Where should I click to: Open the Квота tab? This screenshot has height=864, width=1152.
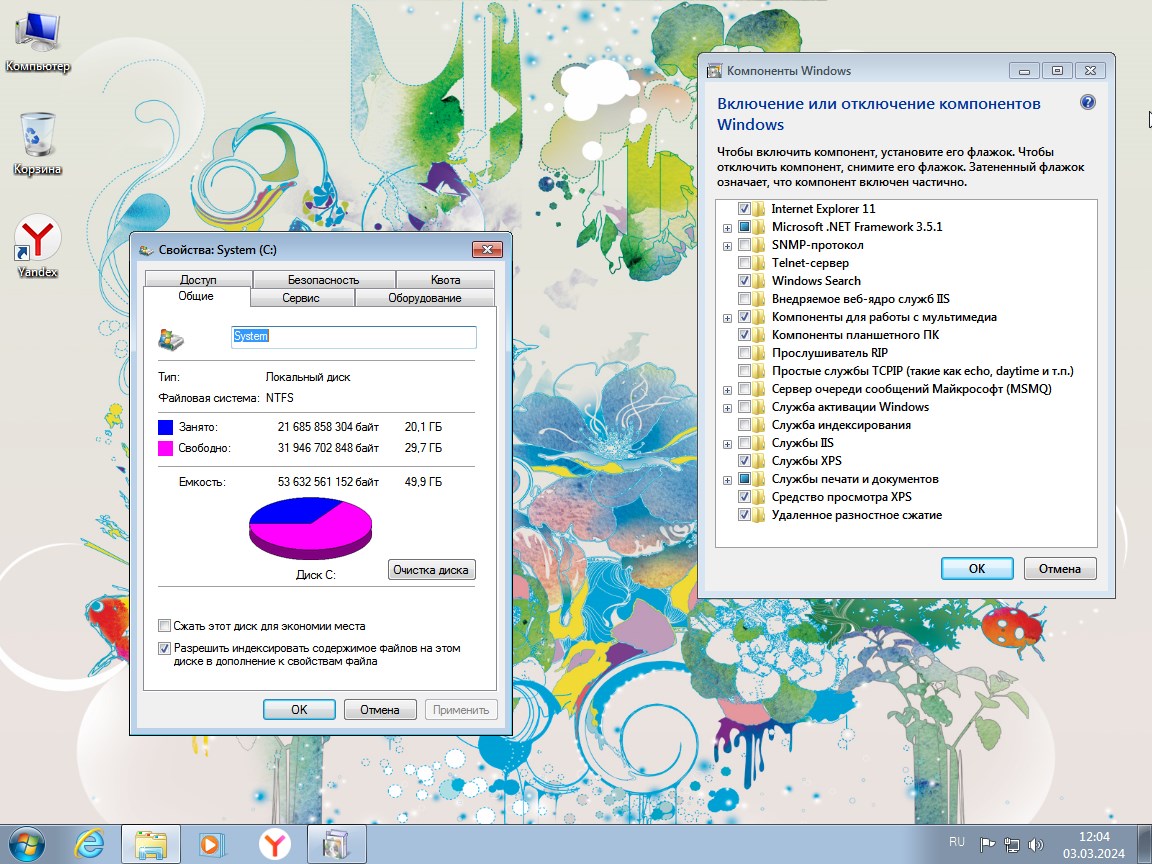tap(445, 279)
